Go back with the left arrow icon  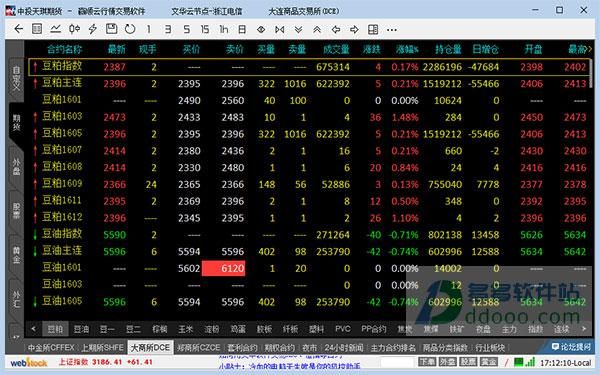(x=18, y=29)
